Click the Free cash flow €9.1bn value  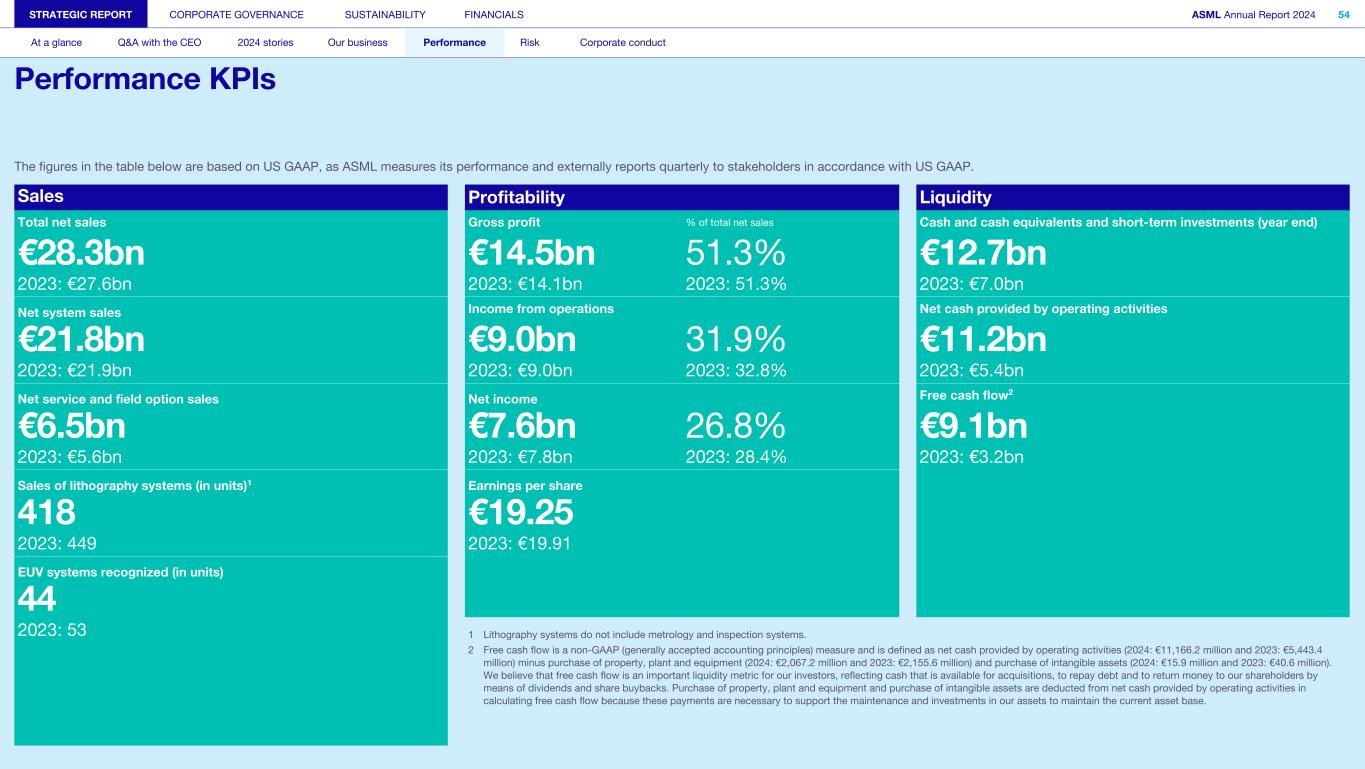[973, 427]
